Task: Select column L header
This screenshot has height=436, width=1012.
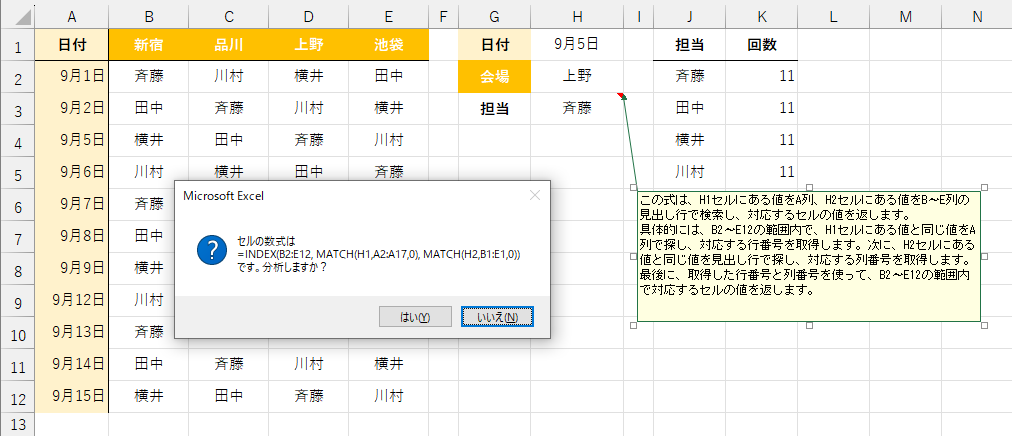Action: 834,17
